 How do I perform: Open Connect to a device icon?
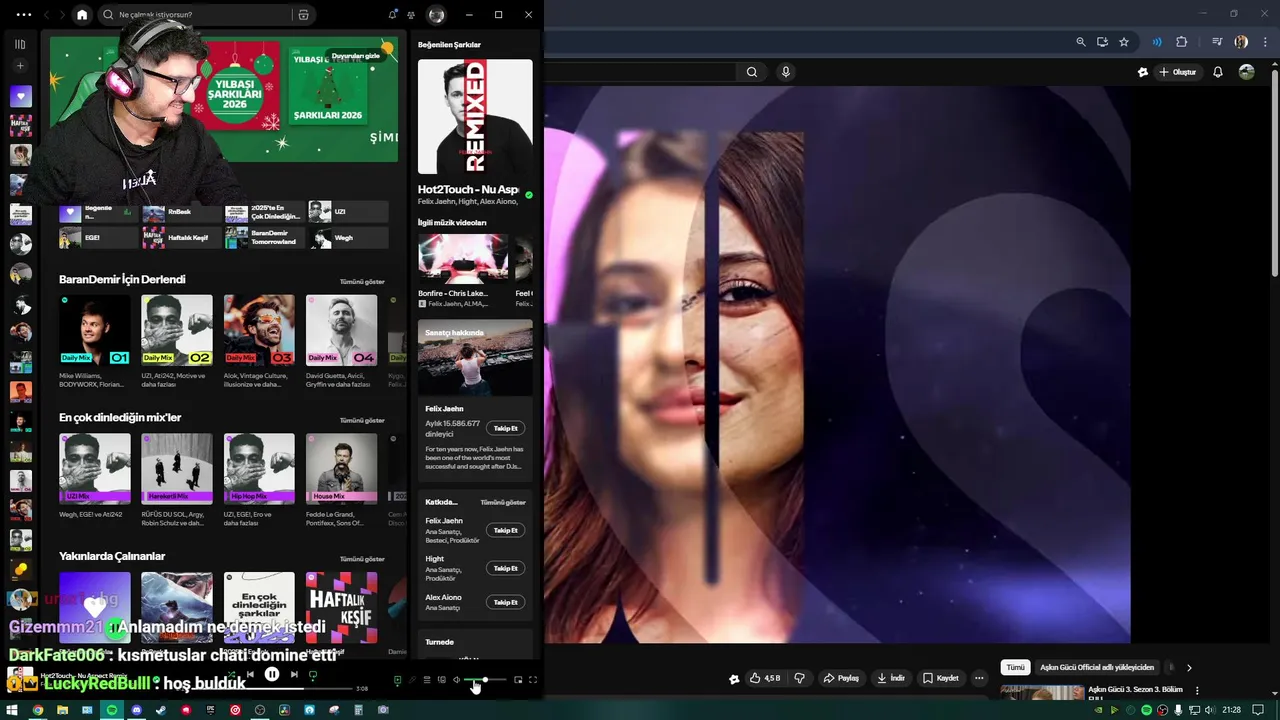(441, 680)
